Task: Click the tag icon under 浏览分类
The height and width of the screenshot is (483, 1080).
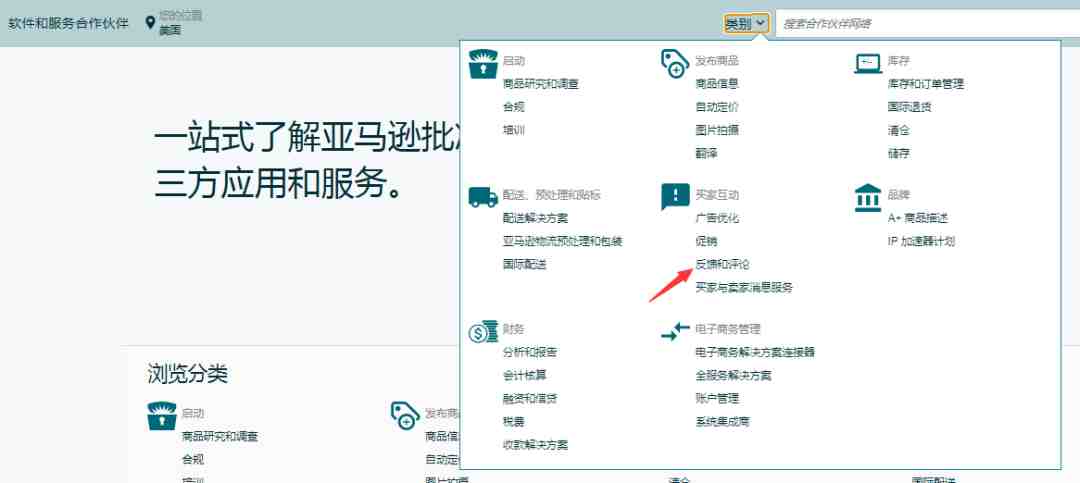Action: click(x=405, y=415)
